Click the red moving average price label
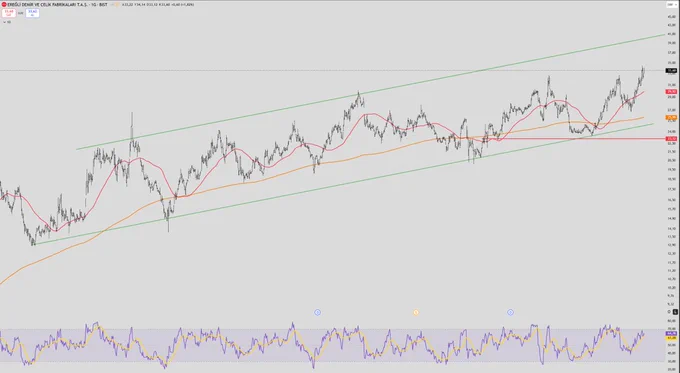The image size is (680, 373). 671,92
